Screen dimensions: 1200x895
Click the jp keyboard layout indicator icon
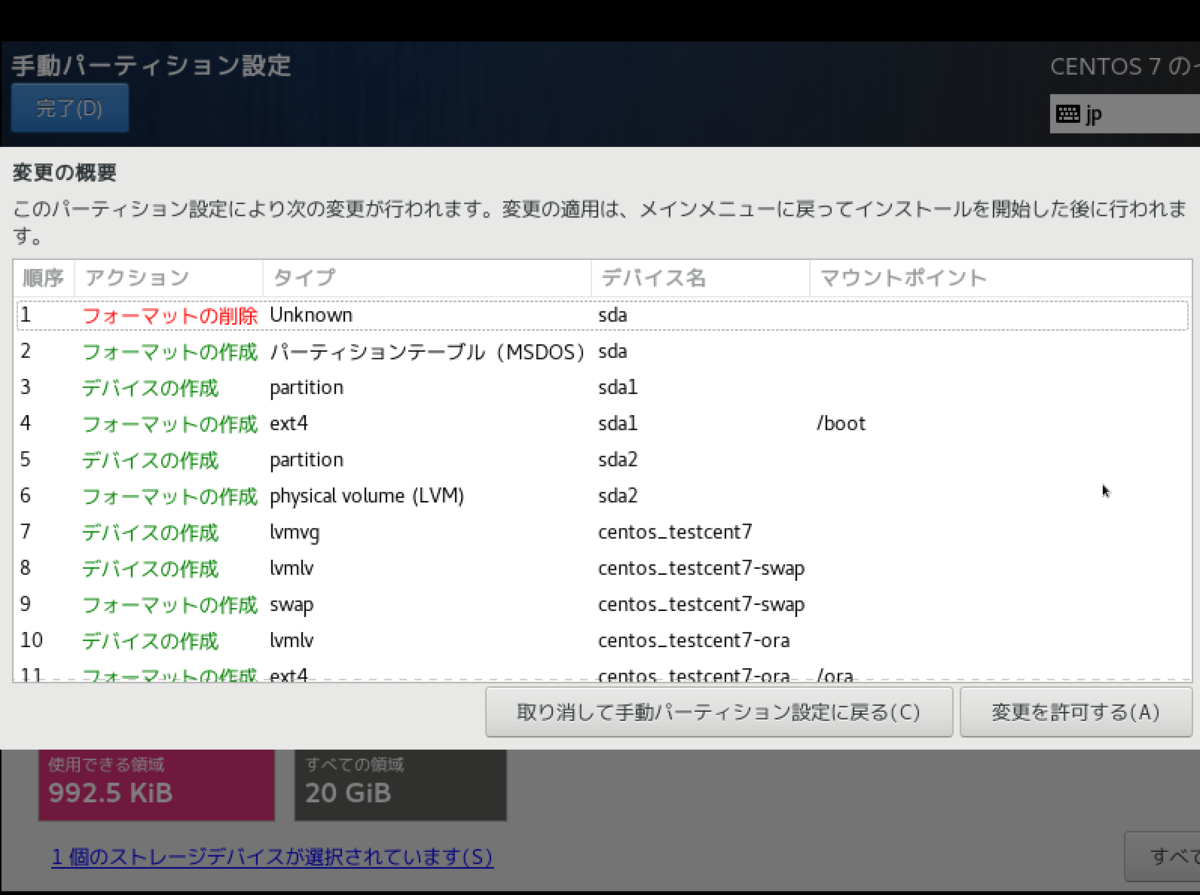coord(1066,114)
